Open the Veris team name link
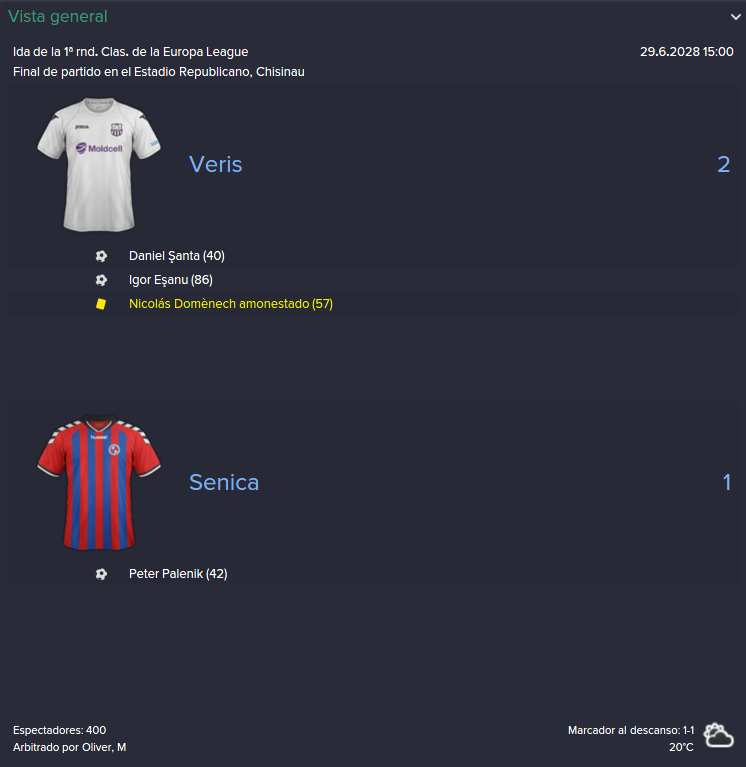Viewport: 746px width, 767px height. [216, 164]
